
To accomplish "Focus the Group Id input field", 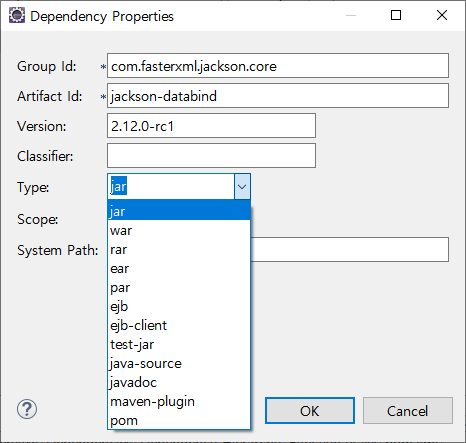I will pos(278,66).
